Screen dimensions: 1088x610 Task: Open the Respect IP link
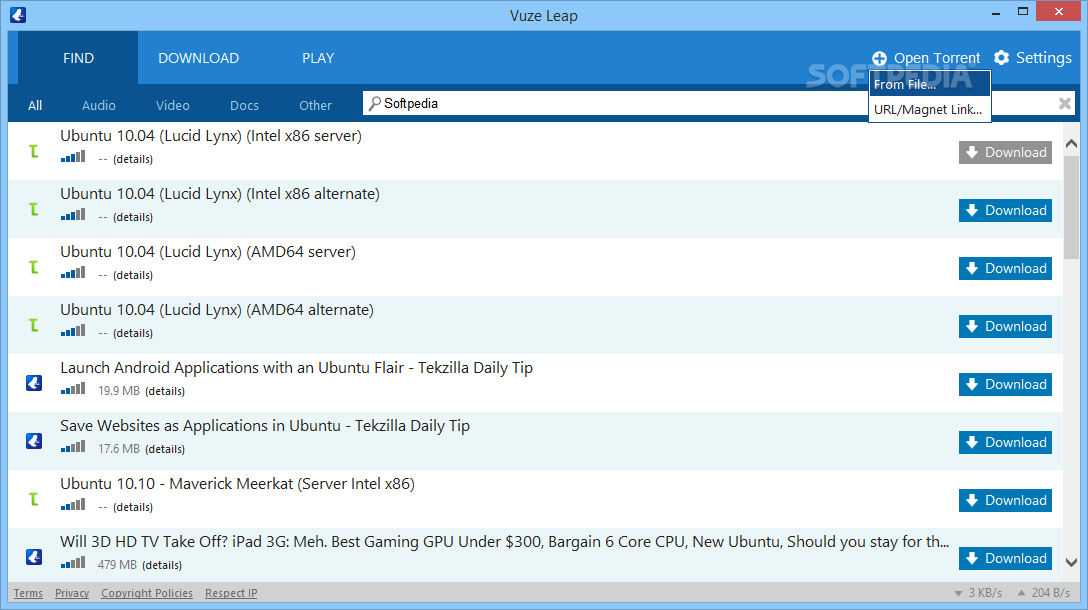(x=231, y=593)
